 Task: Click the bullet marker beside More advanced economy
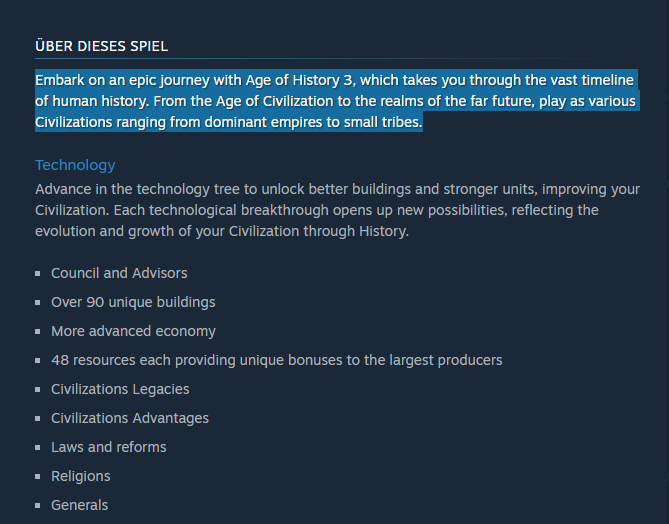point(38,332)
